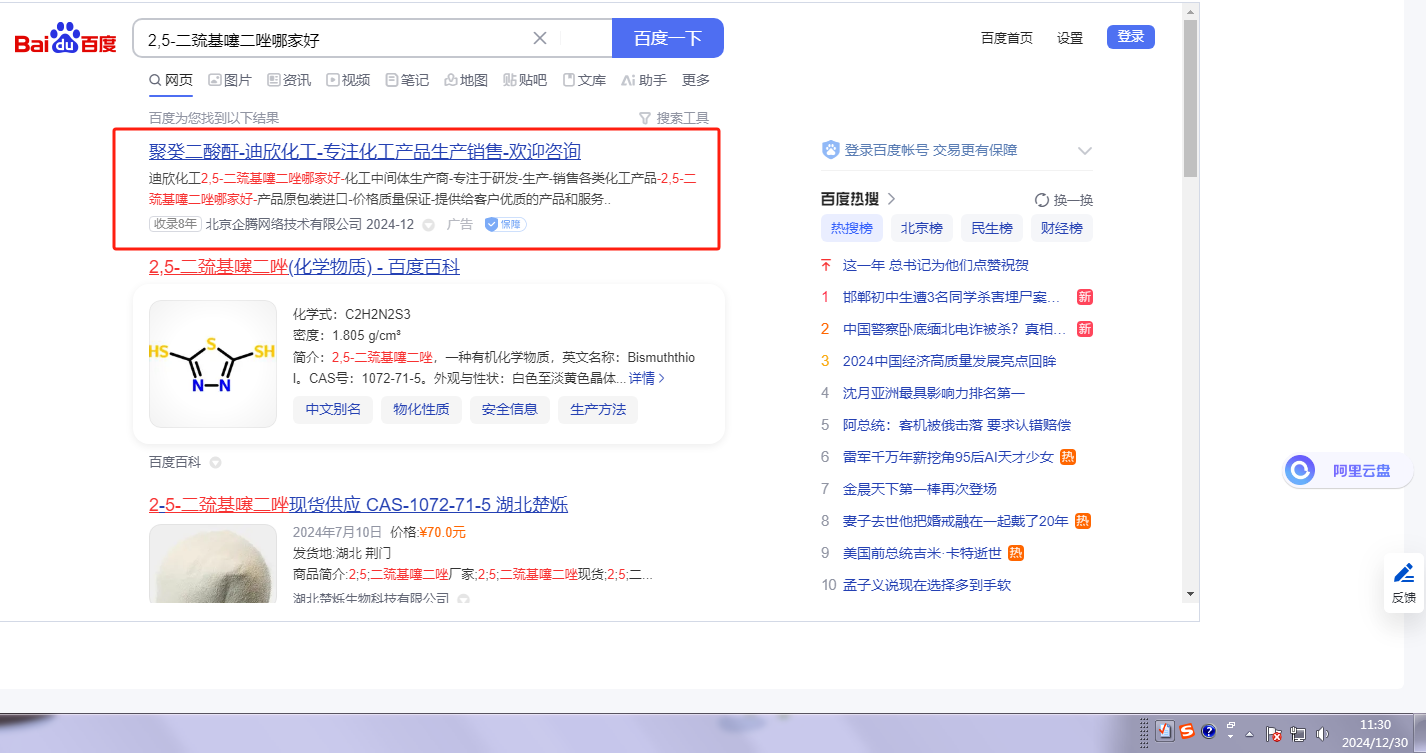Open the 更多 menu in search categories
This screenshot has height=753, width=1426.
(696, 80)
